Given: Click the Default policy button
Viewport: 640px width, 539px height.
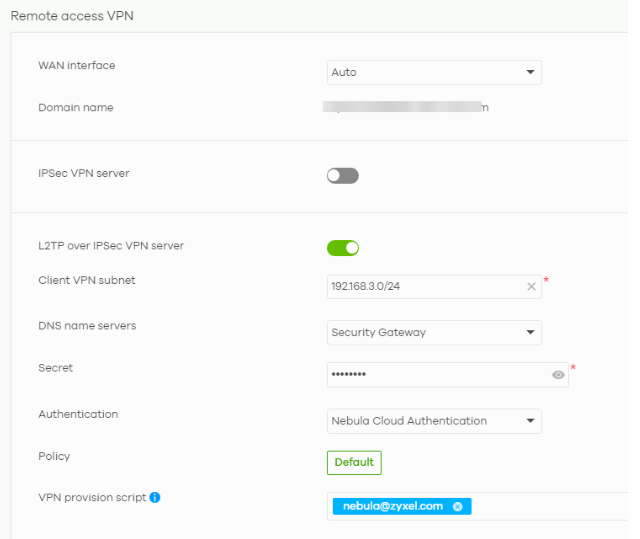Looking at the screenshot, I should pyautogui.click(x=354, y=463).
